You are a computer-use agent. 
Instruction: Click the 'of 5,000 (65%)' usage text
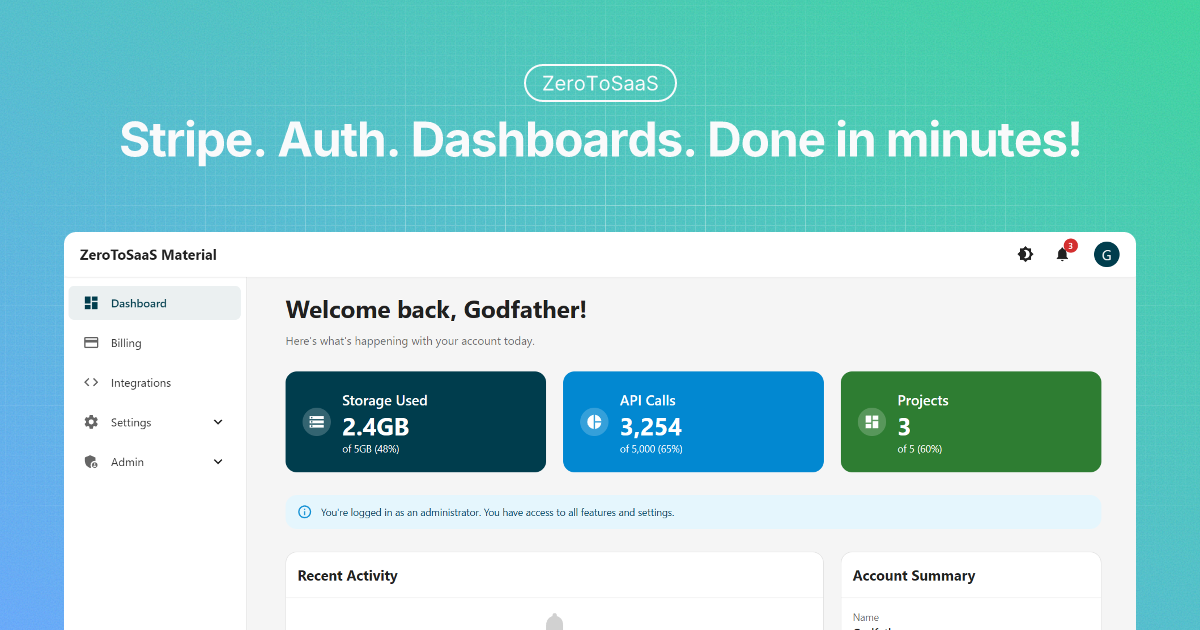tap(651, 449)
